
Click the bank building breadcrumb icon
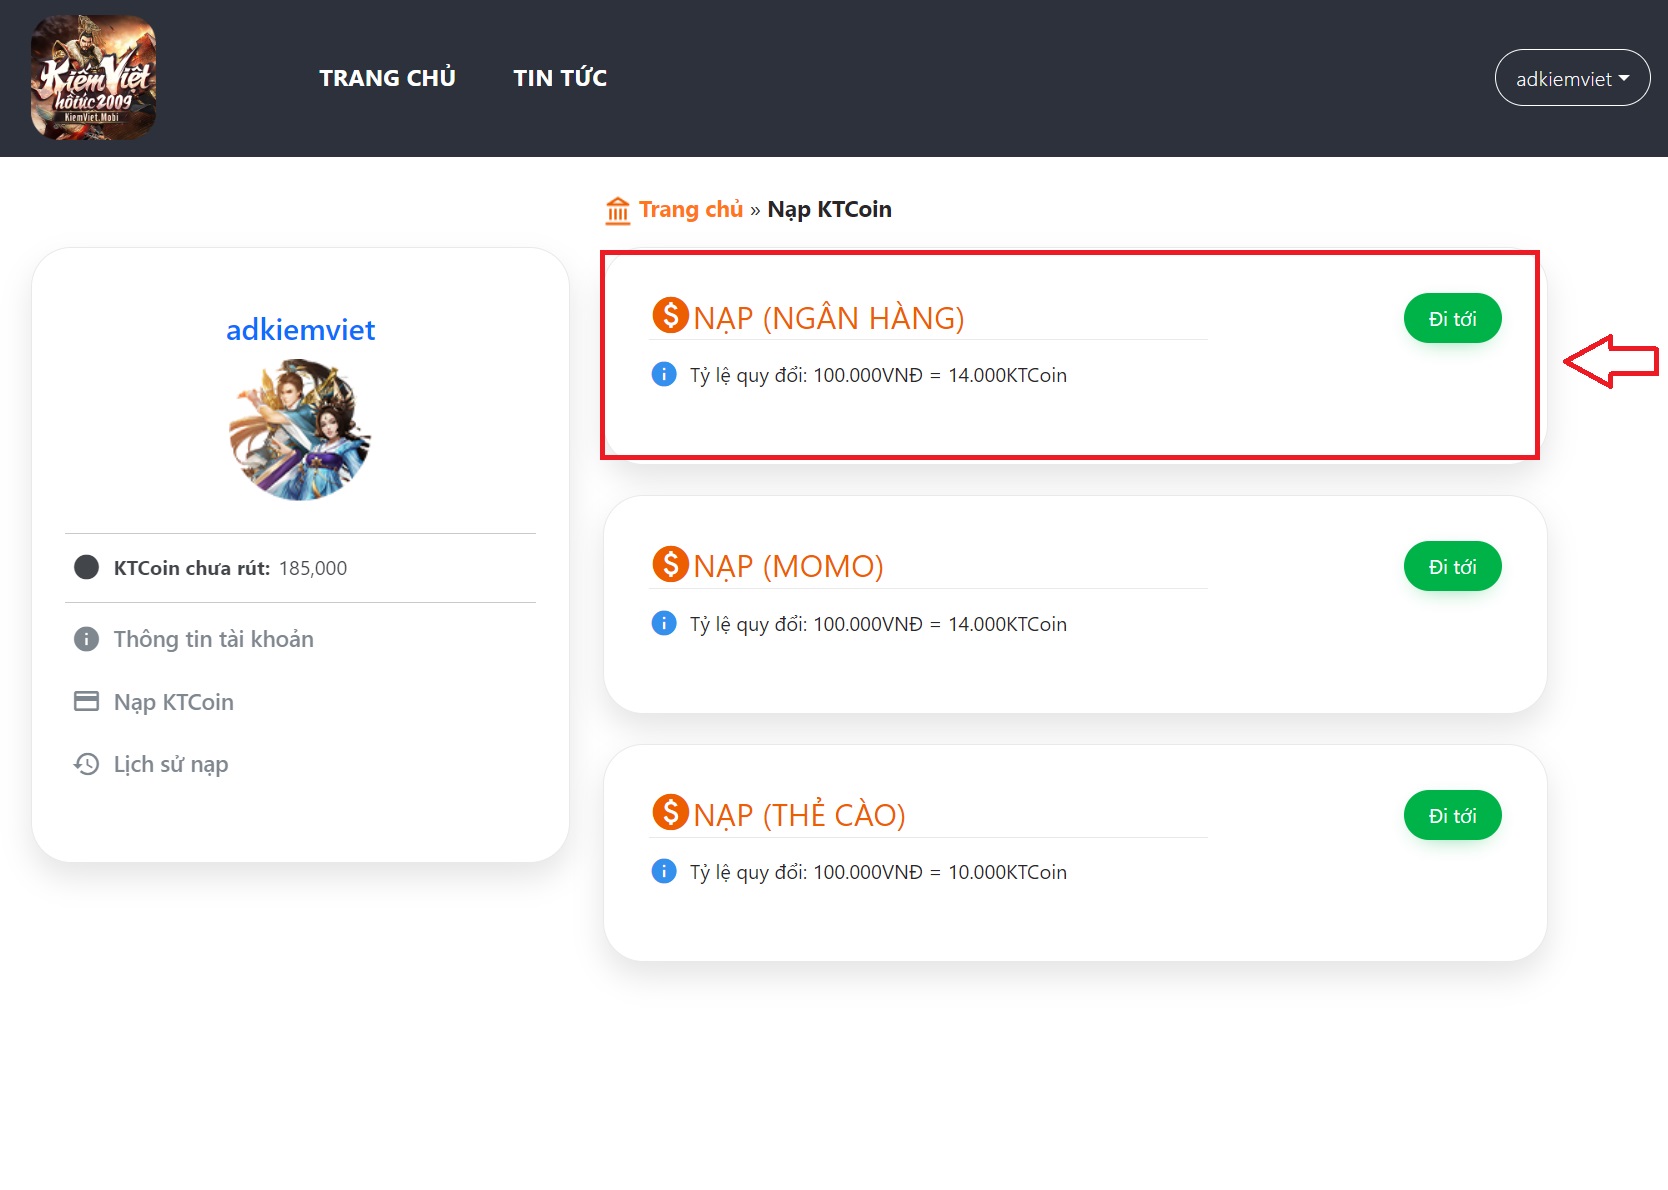618,210
